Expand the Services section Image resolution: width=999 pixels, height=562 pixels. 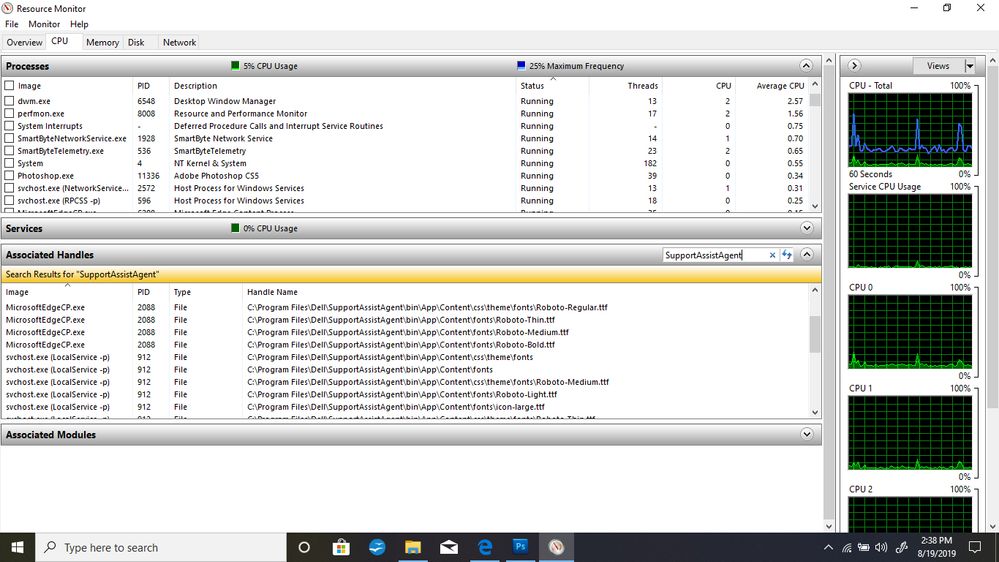coord(807,228)
